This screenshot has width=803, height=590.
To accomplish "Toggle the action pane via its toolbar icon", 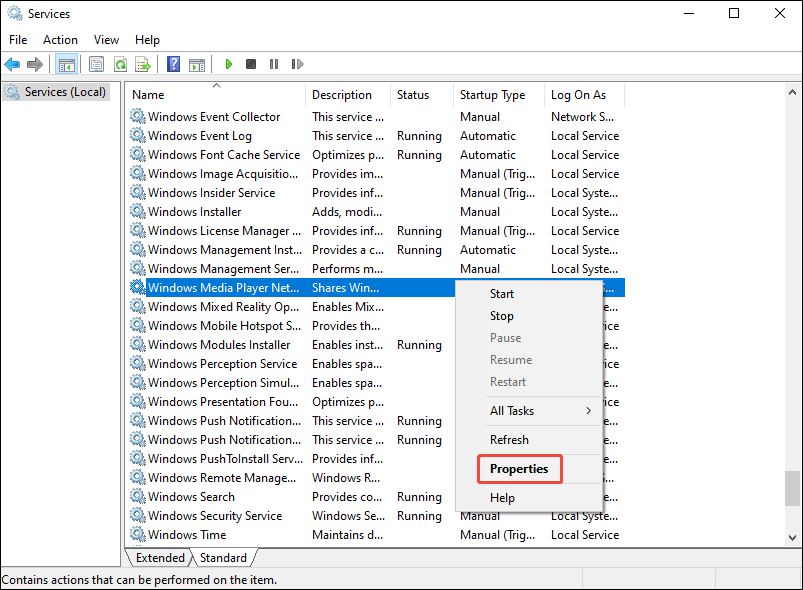I will (x=197, y=64).
